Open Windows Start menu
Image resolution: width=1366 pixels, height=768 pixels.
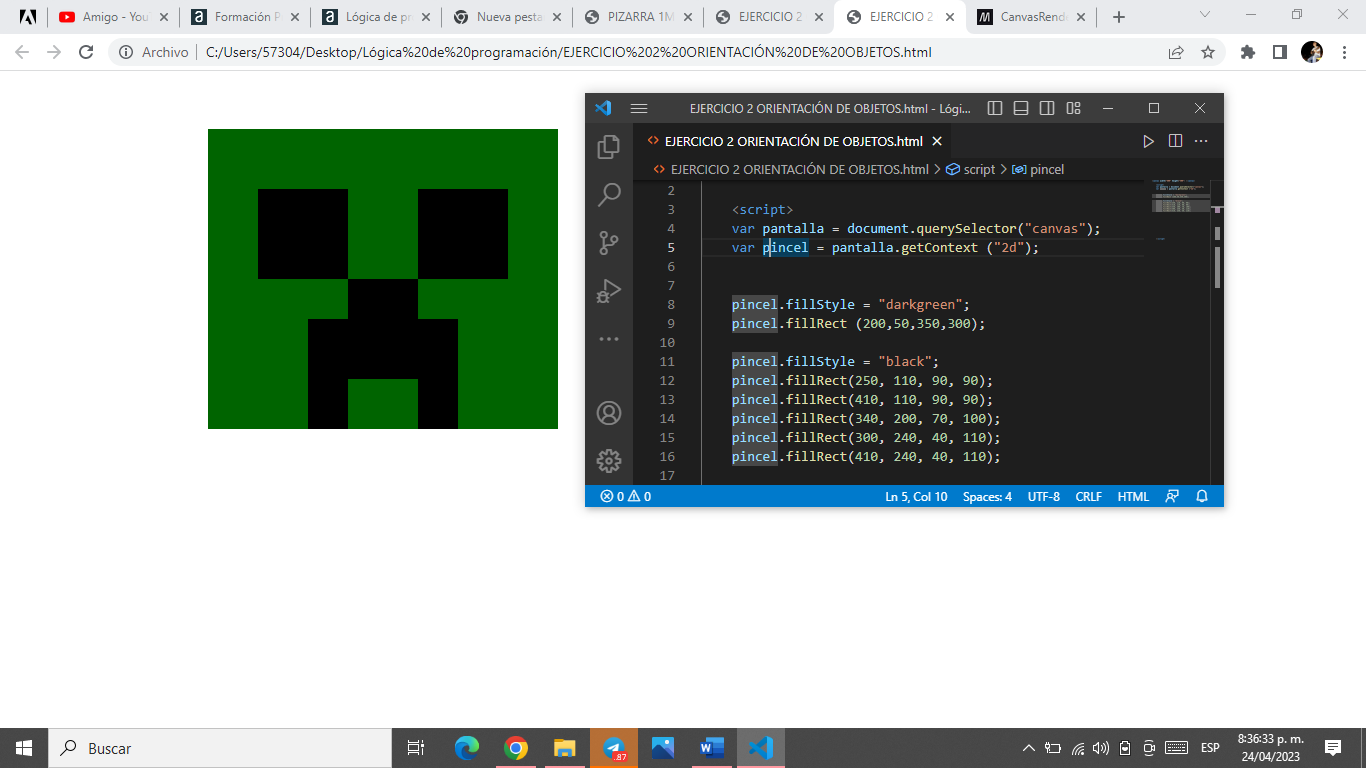(24, 747)
